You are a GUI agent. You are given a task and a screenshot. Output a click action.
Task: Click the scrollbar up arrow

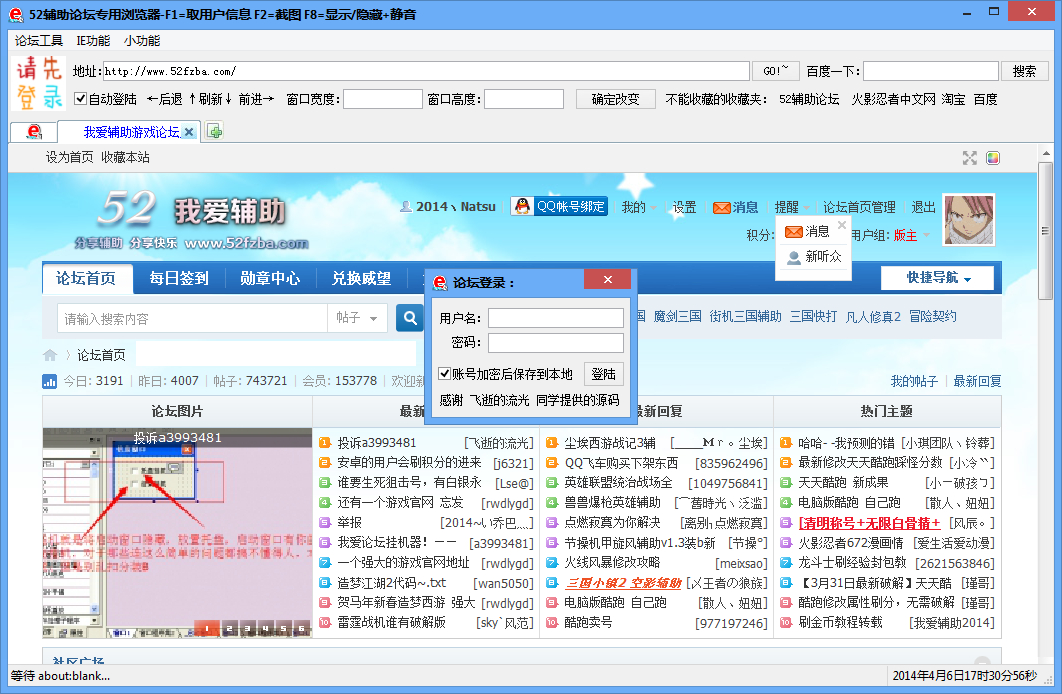point(1046,153)
